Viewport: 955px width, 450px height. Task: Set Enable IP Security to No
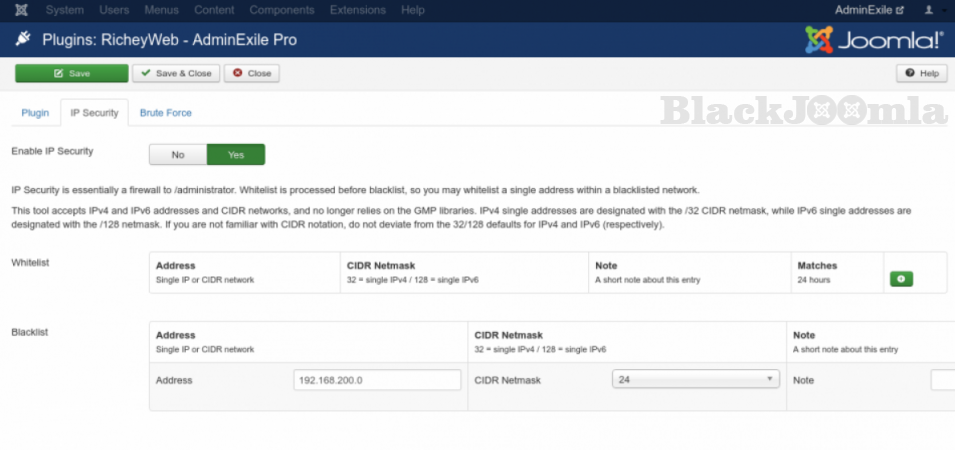click(178, 155)
